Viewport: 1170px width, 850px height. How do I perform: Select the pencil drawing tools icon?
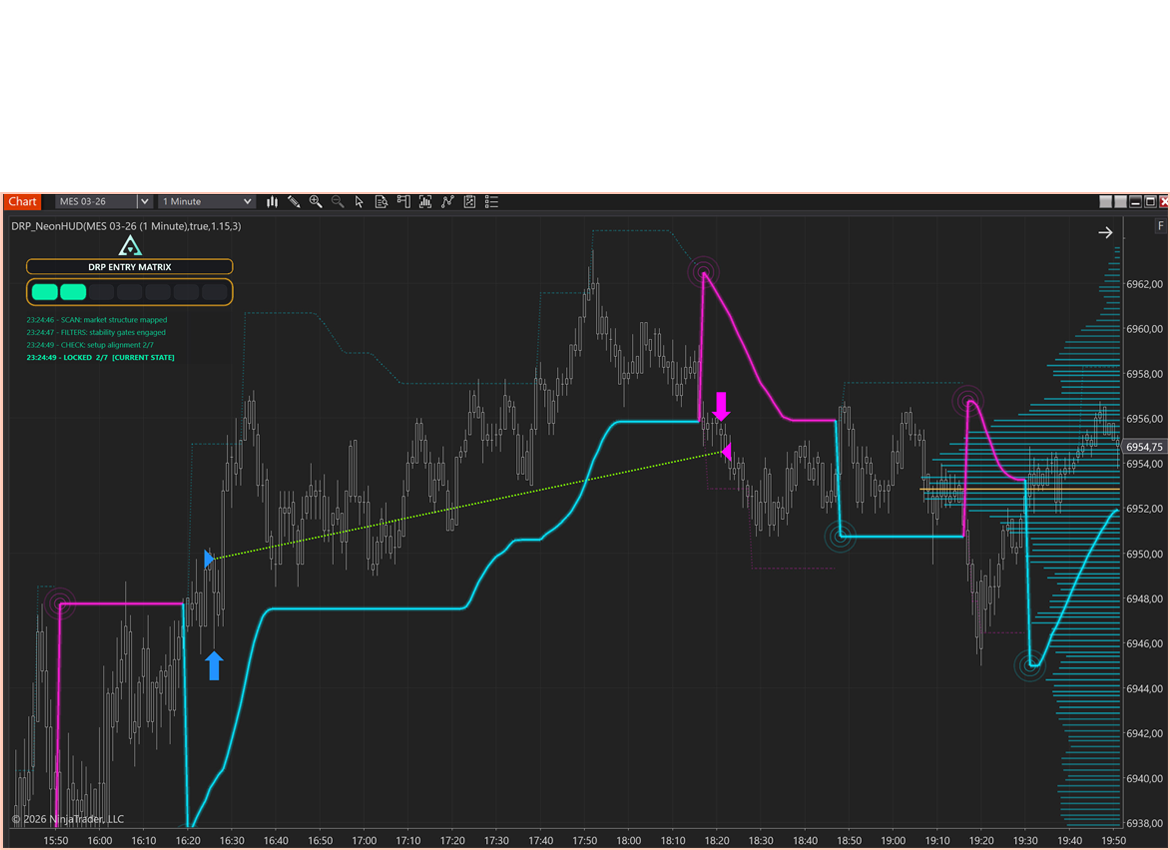pos(294,202)
